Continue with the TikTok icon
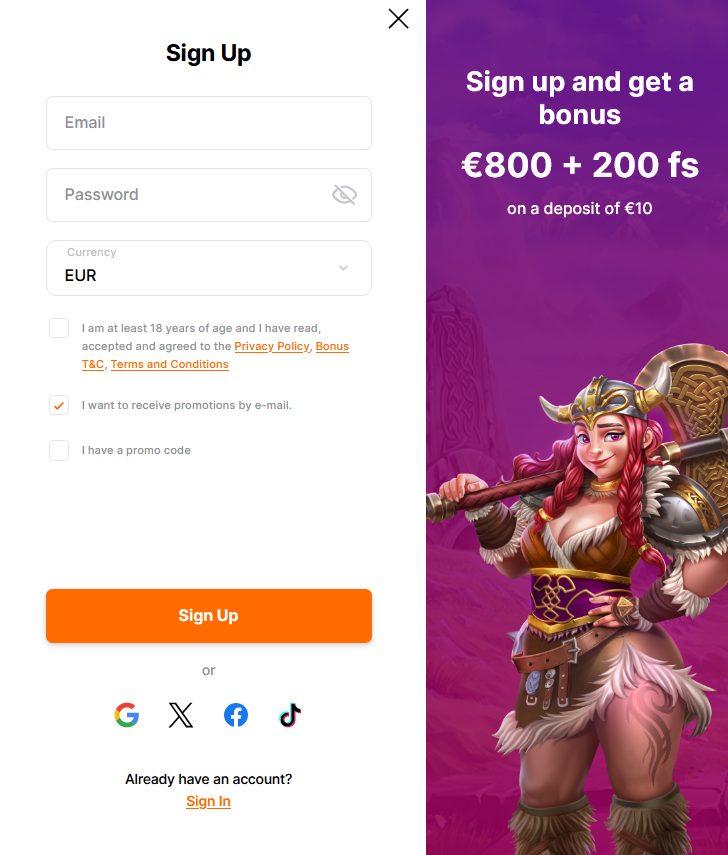 pos(290,715)
